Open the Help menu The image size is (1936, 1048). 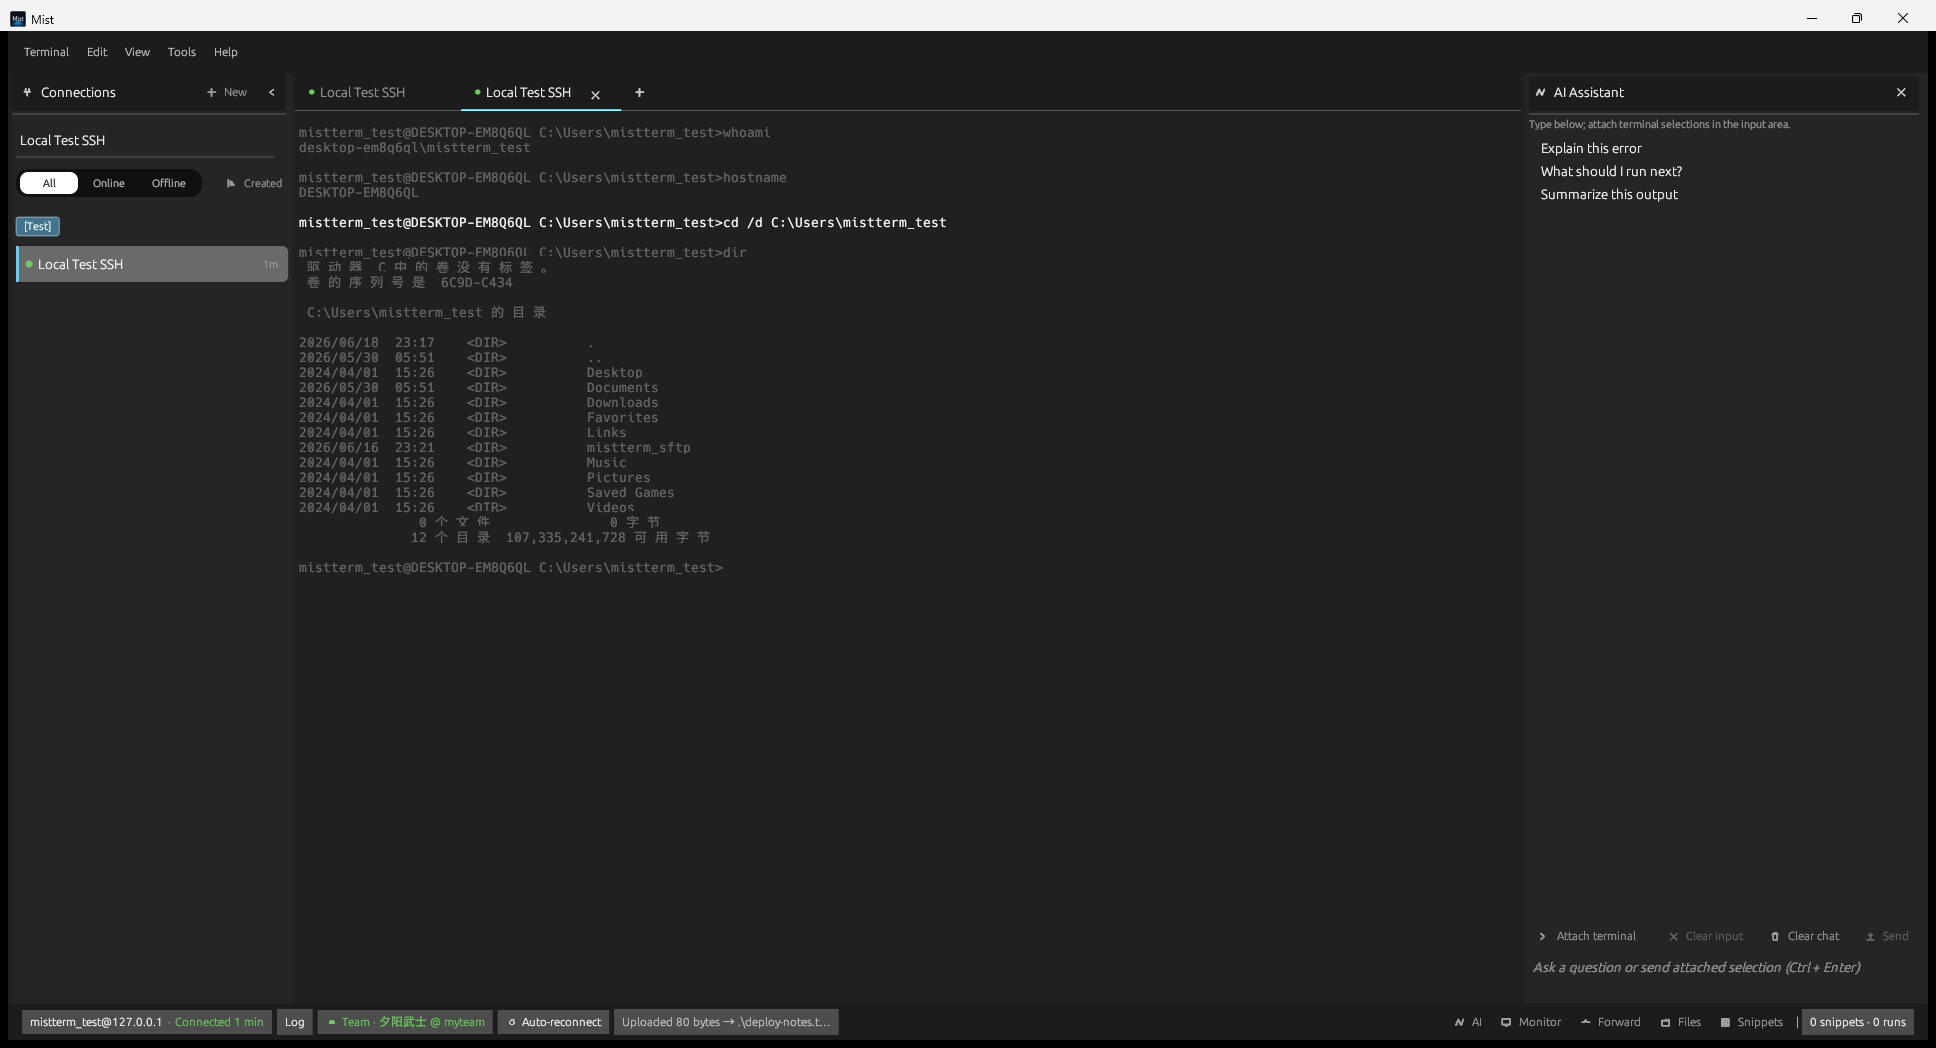tap(226, 52)
